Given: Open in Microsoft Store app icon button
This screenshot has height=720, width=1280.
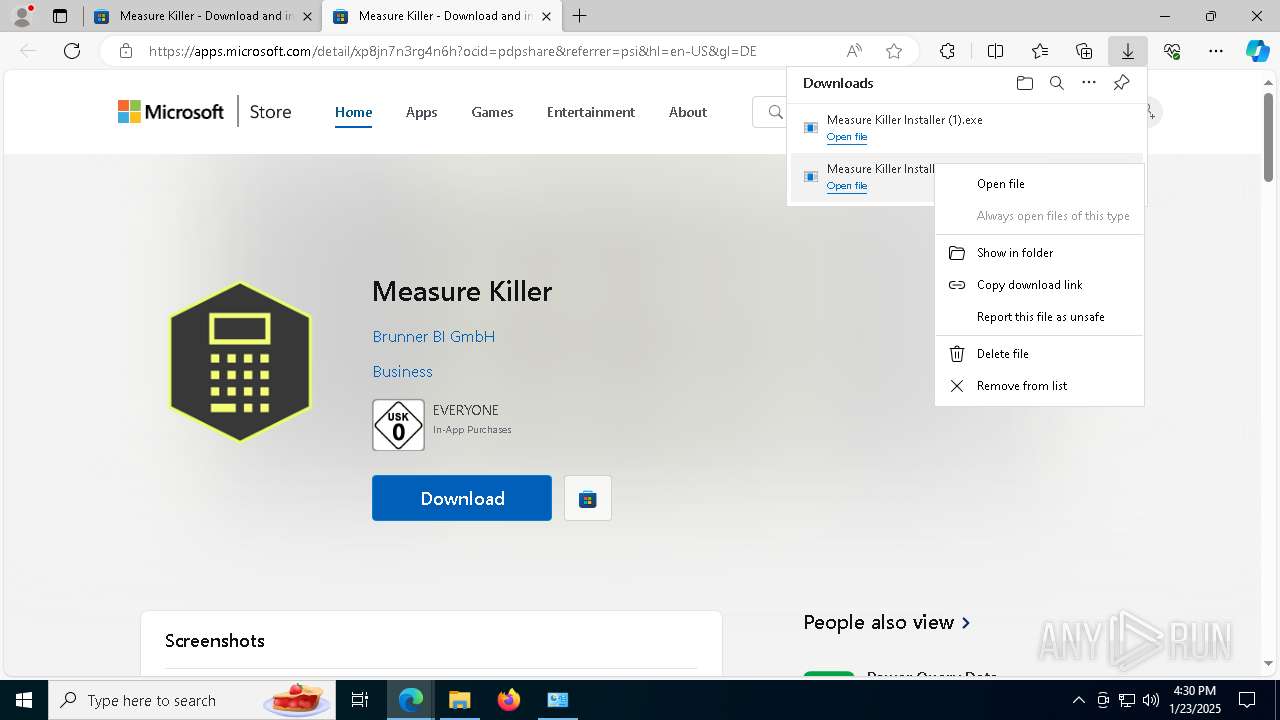Looking at the screenshot, I should (588, 498).
